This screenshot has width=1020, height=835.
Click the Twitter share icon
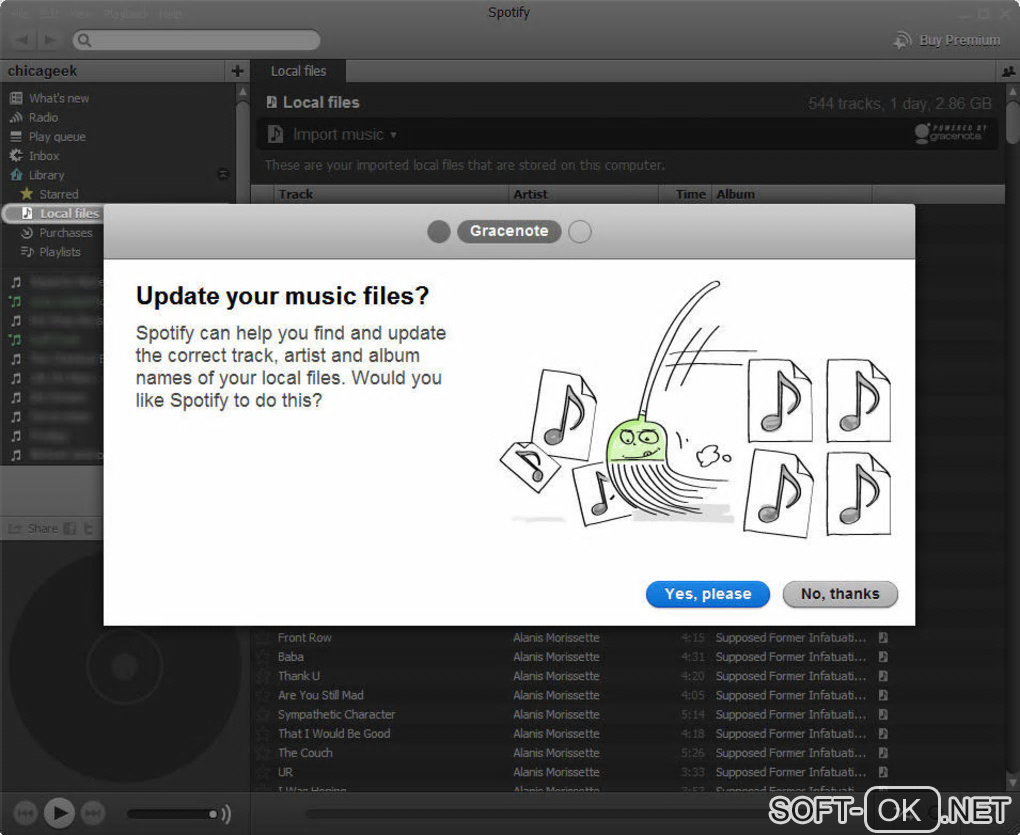pos(88,528)
